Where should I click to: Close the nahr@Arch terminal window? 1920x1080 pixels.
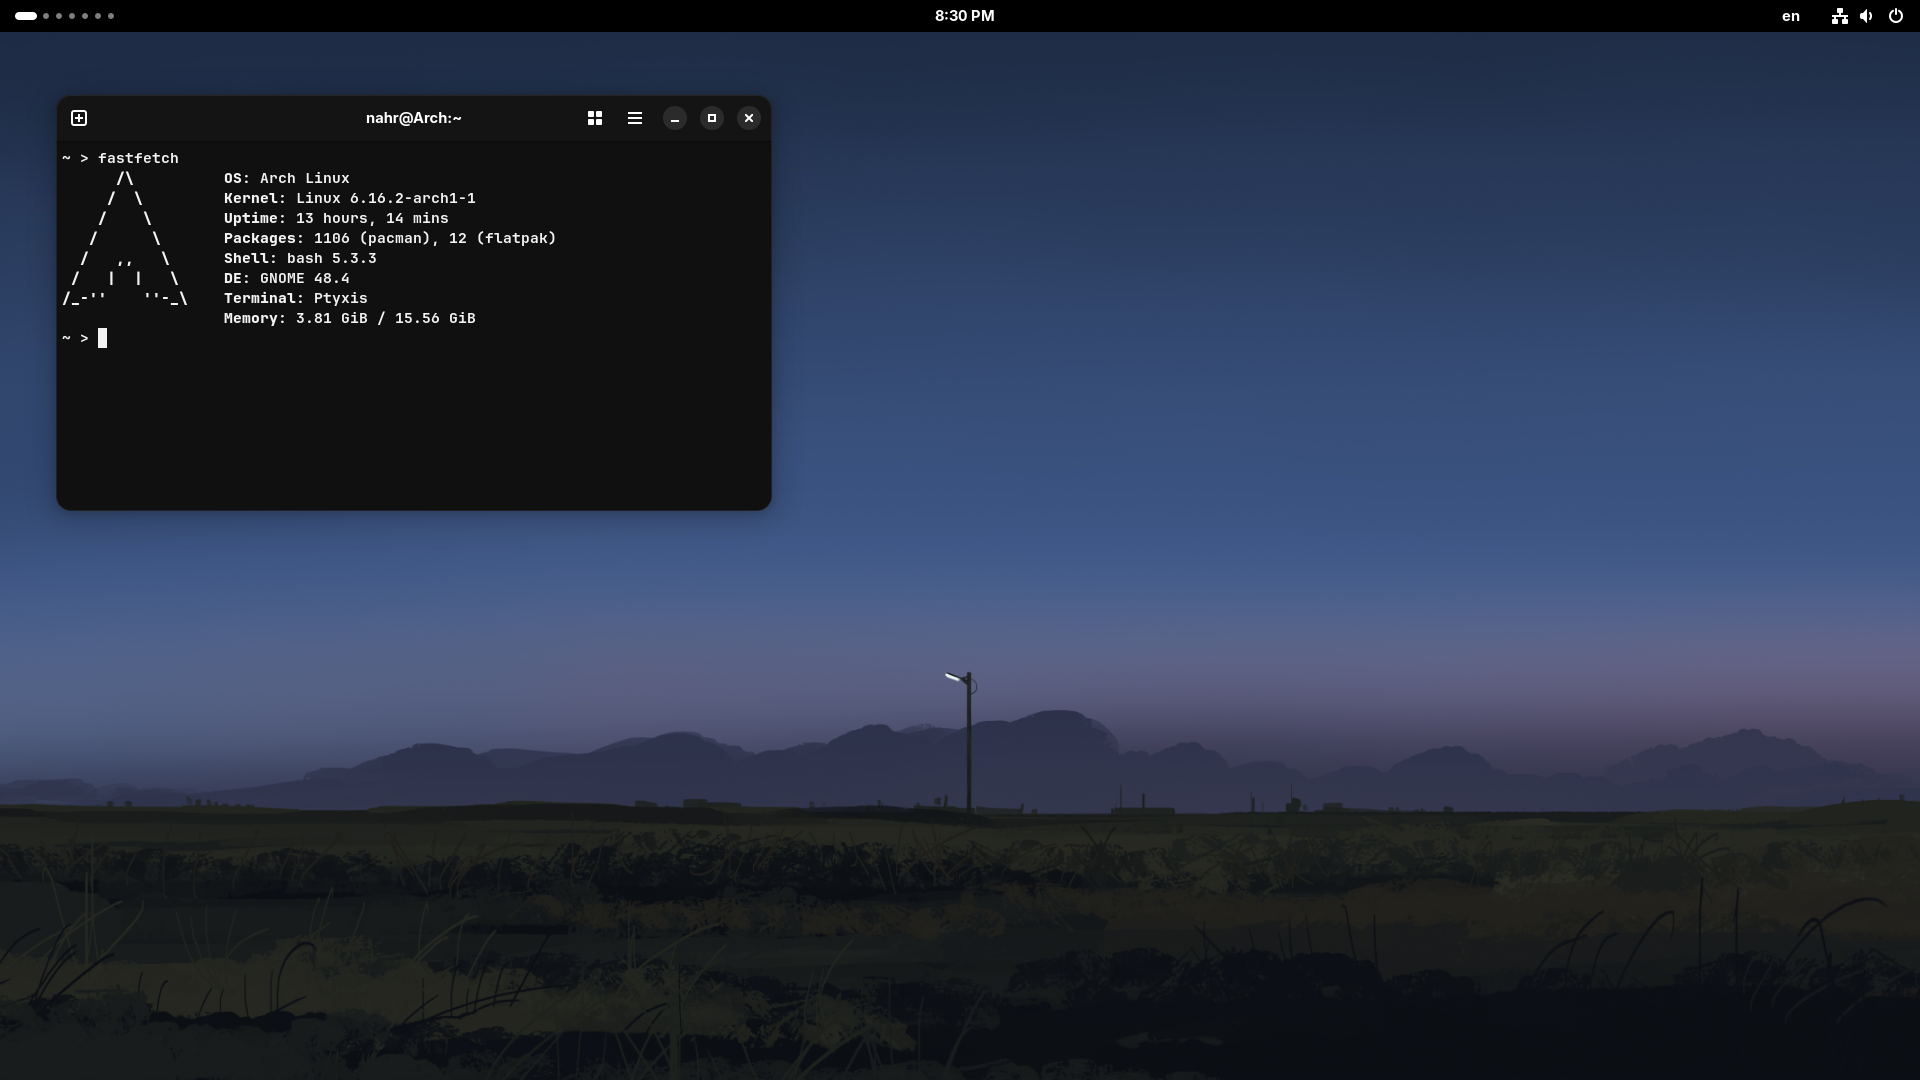point(749,118)
